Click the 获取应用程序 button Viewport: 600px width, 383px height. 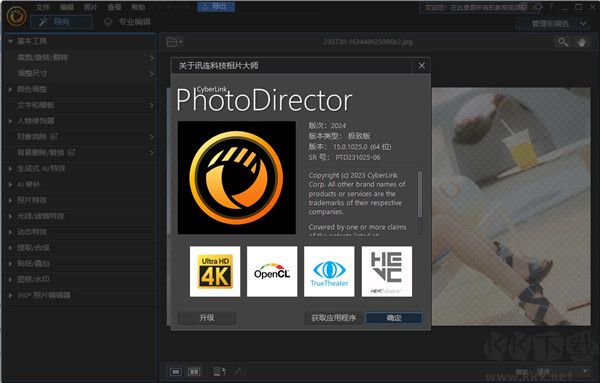tap(334, 318)
